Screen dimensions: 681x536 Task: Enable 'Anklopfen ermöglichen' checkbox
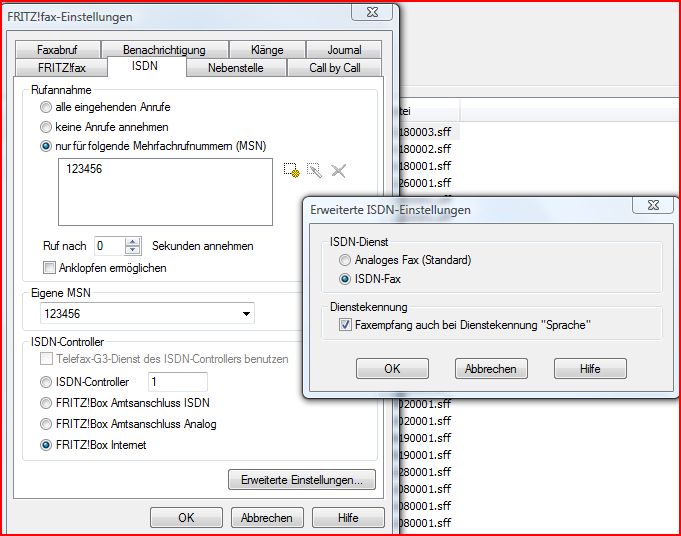(50, 268)
